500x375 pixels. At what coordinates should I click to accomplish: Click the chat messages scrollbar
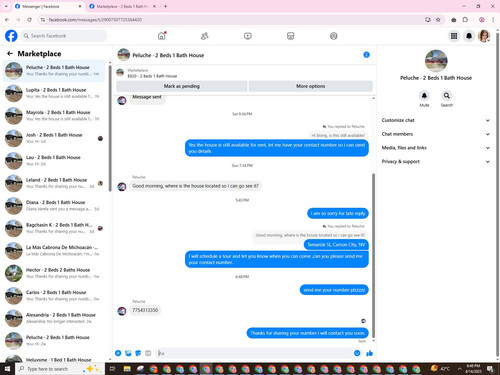tap(373, 255)
